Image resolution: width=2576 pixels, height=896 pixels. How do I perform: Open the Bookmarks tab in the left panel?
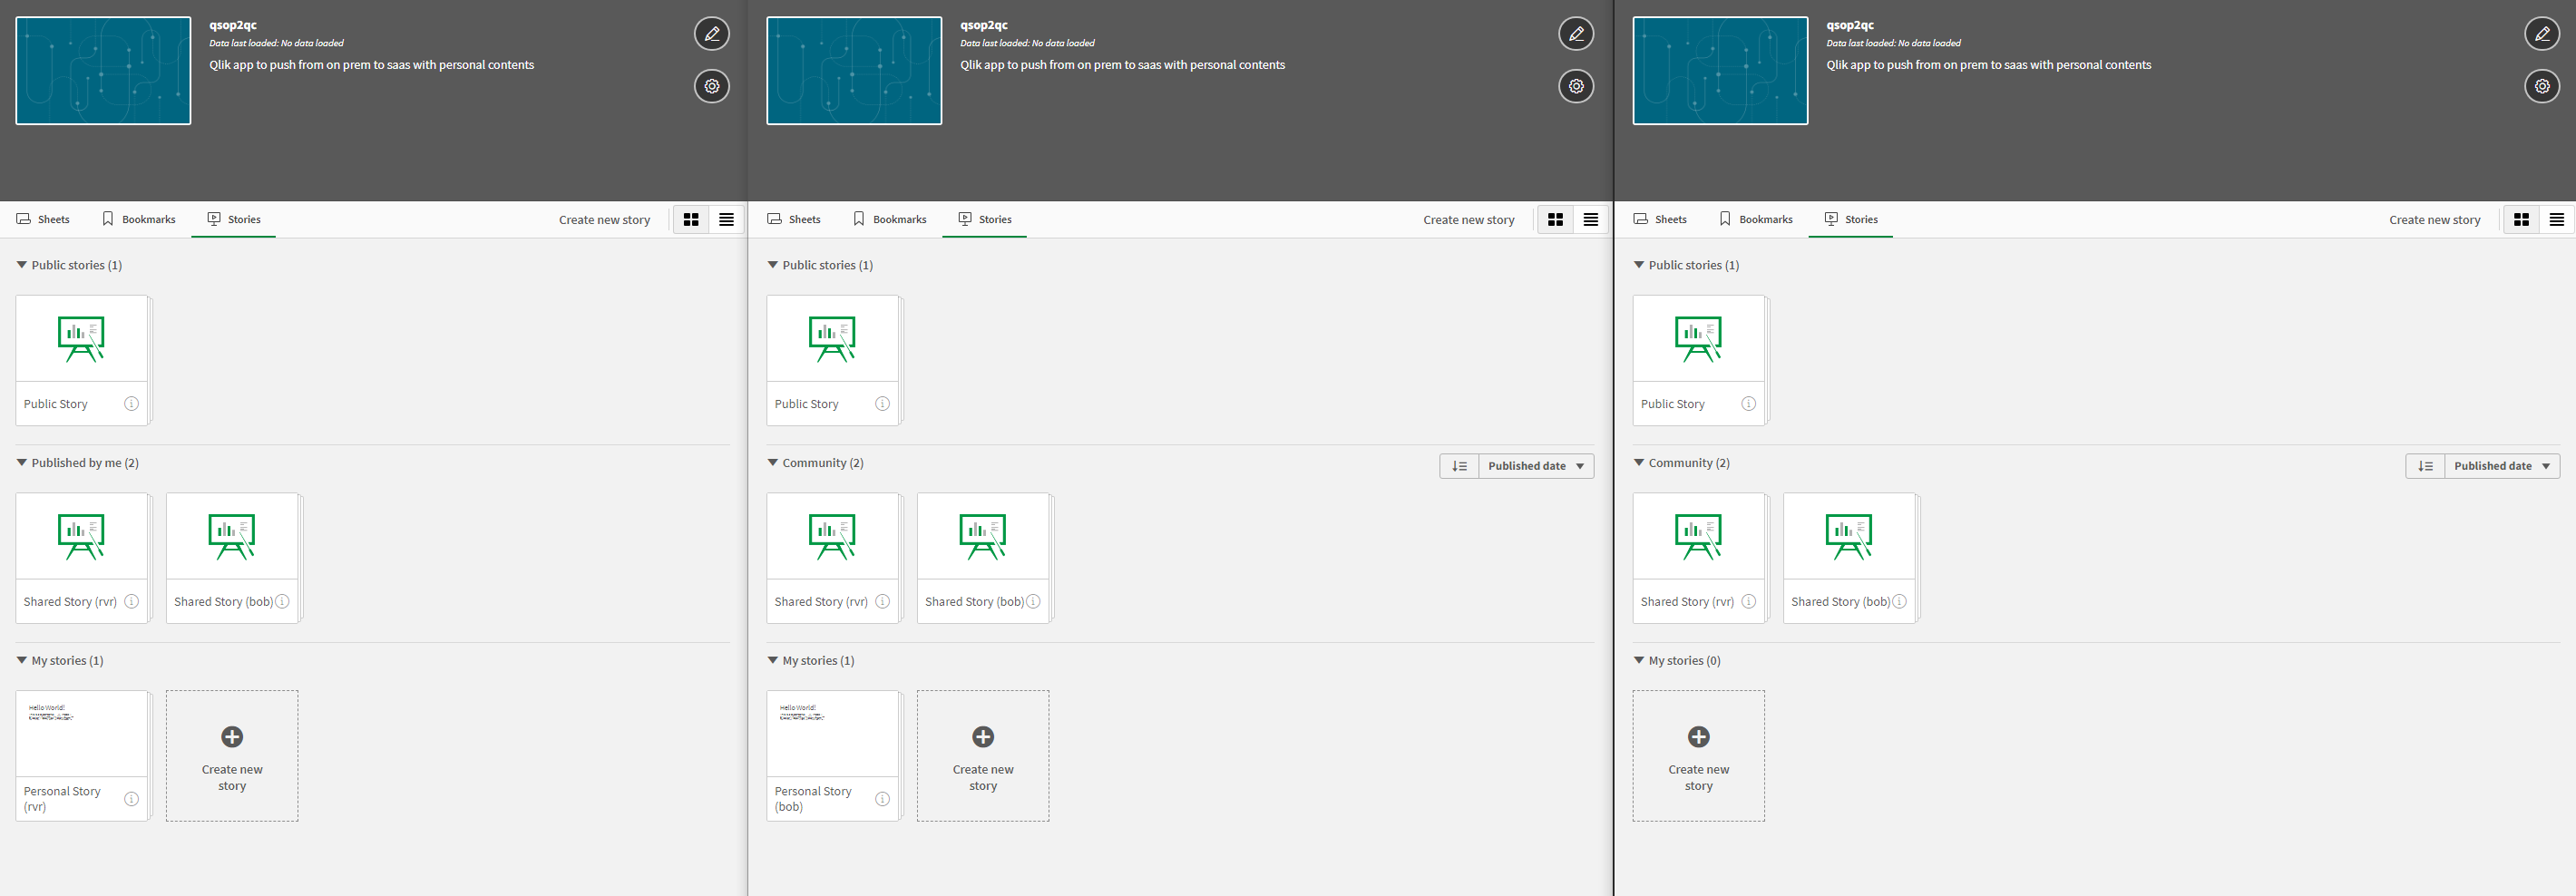139,219
